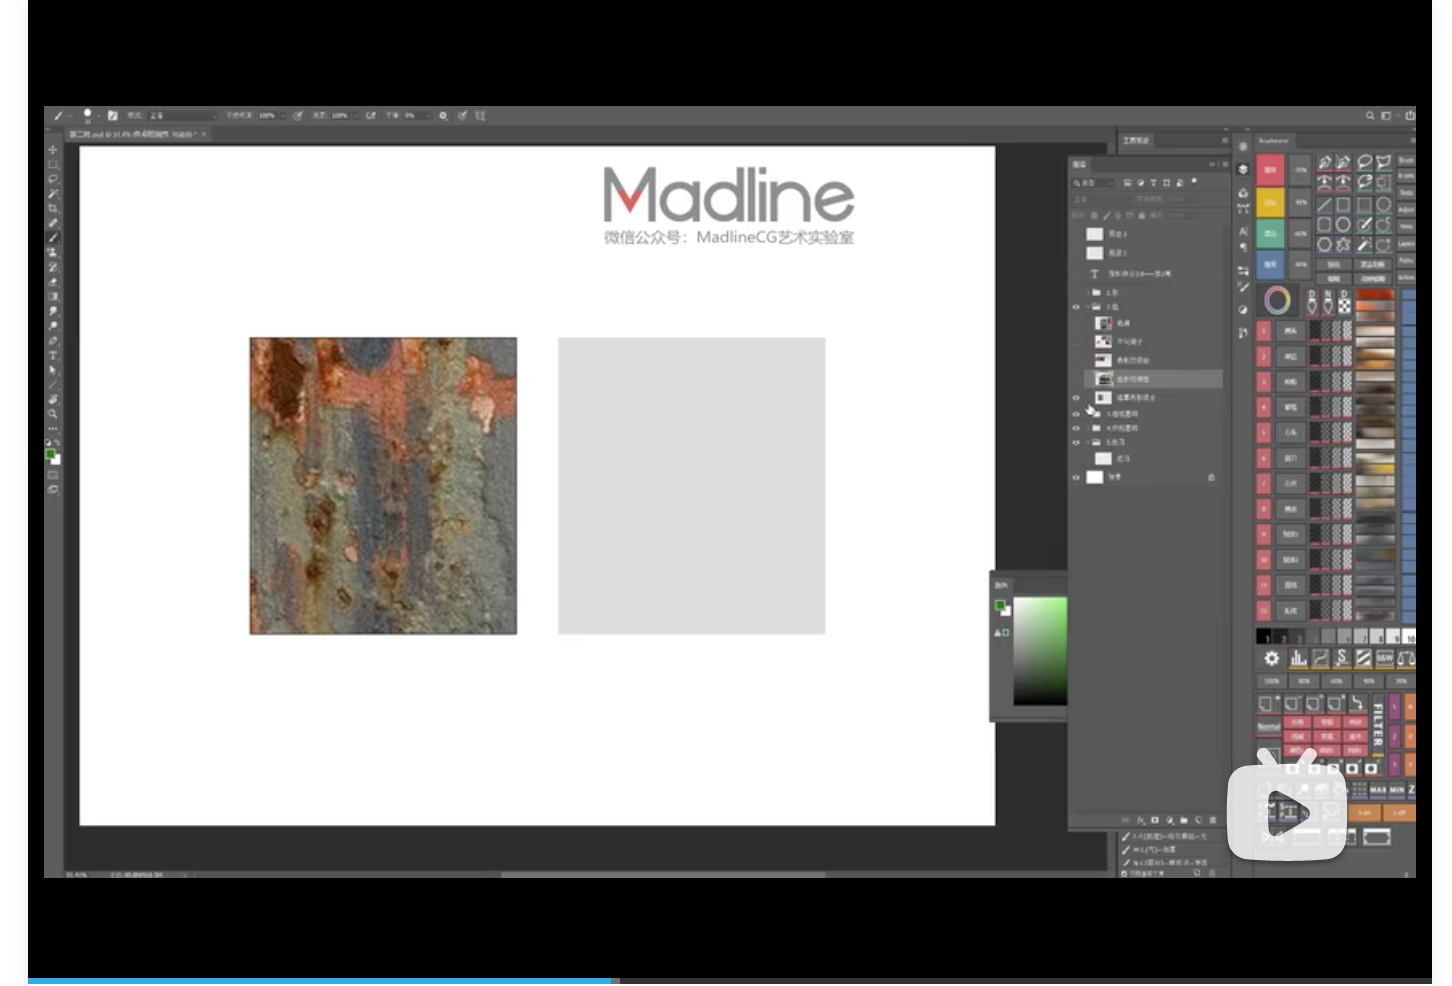Select the Crop tool
The width and height of the screenshot is (1452, 986).
53,208
